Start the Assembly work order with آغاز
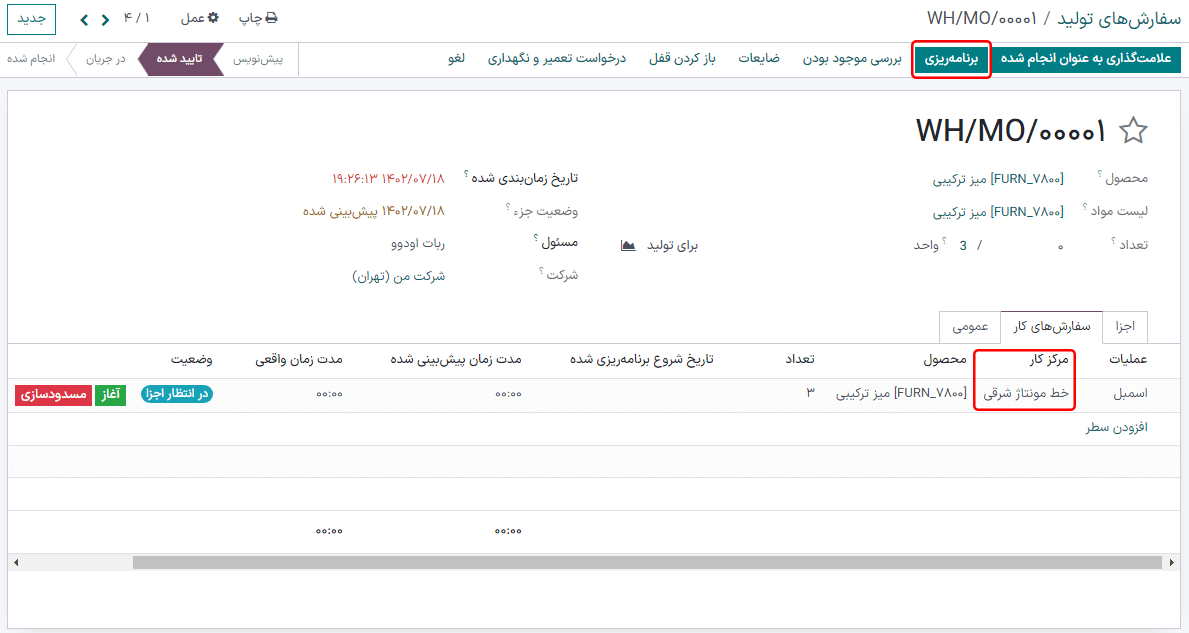This screenshot has height=633, width=1189. (109, 396)
